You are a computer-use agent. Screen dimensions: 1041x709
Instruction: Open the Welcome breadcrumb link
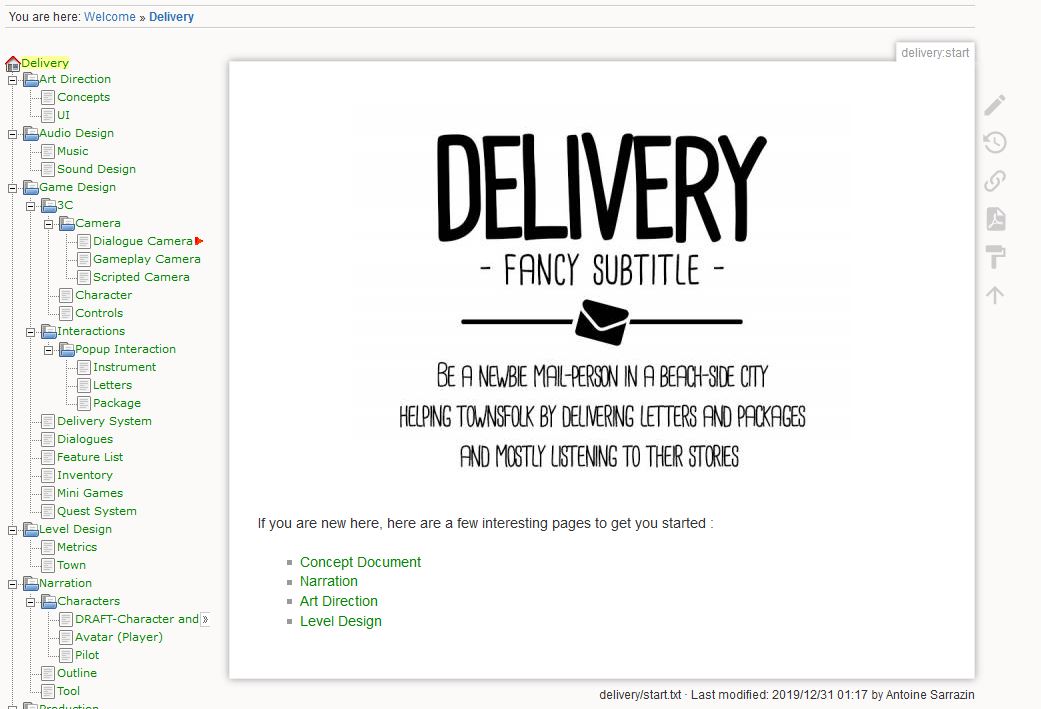click(x=109, y=16)
